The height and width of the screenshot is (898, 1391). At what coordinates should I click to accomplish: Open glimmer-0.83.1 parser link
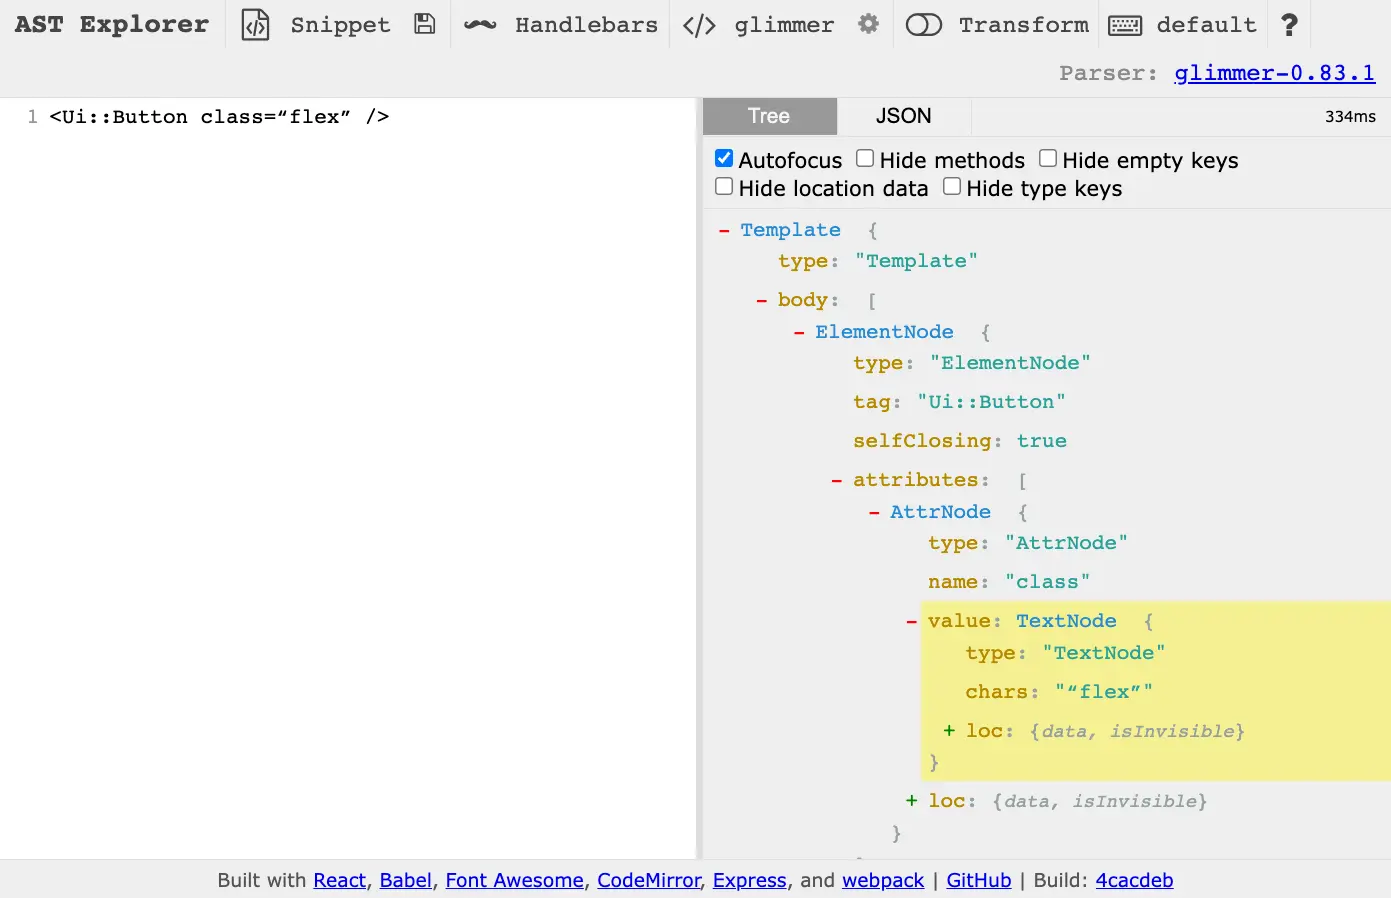[1275, 73]
